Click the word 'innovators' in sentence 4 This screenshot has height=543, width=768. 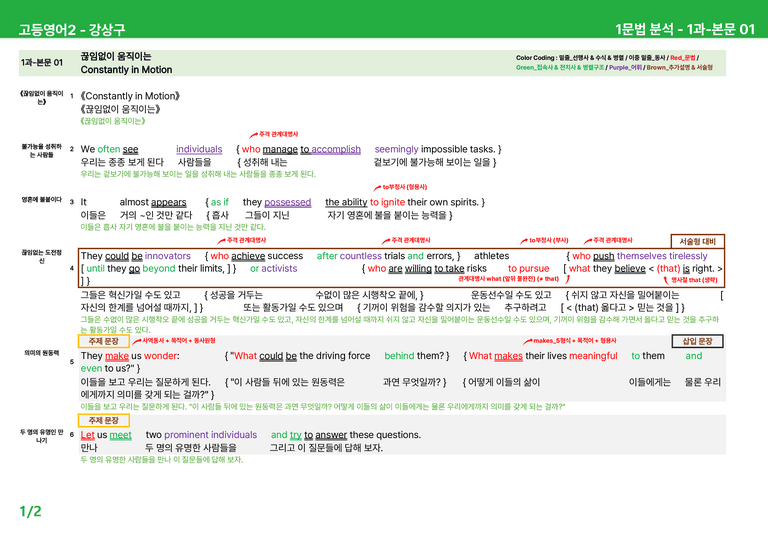click(x=168, y=256)
